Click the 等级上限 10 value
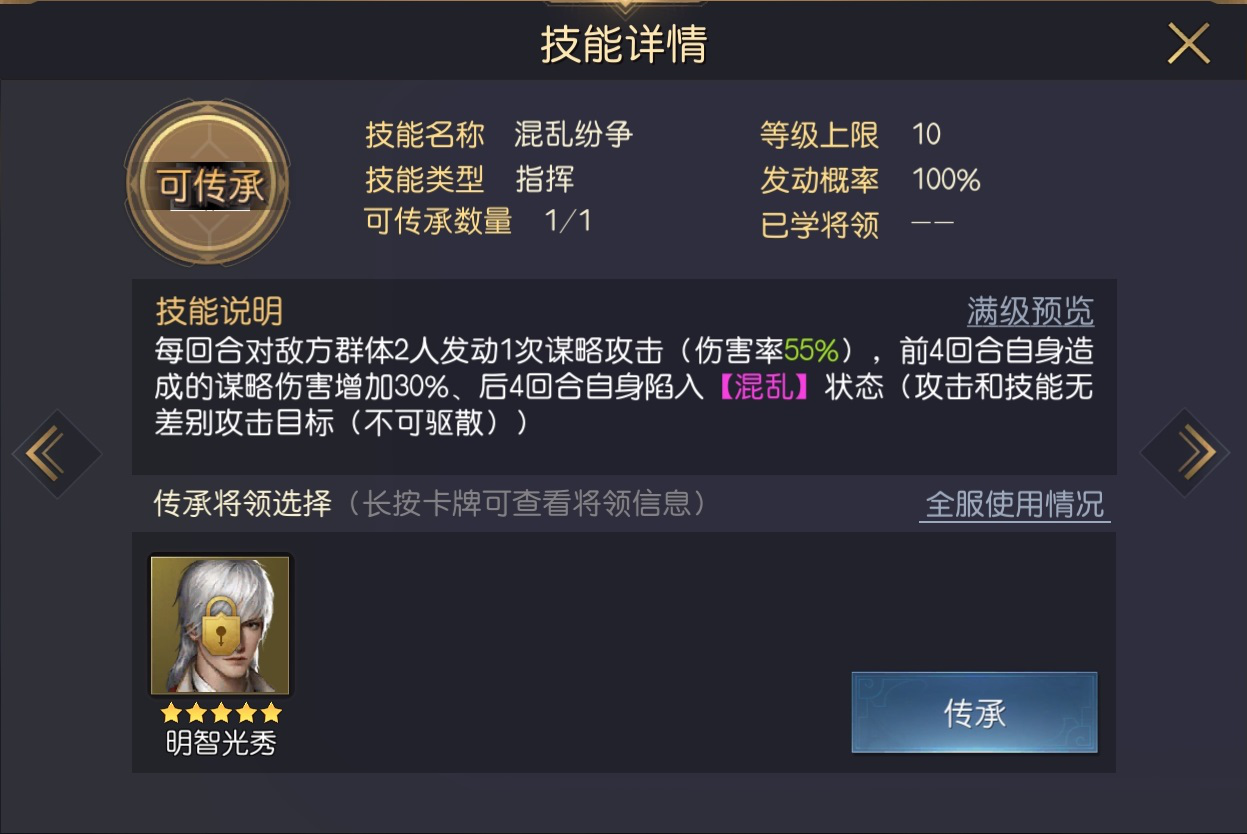The height and width of the screenshot is (834, 1247). (x=926, y=134)
